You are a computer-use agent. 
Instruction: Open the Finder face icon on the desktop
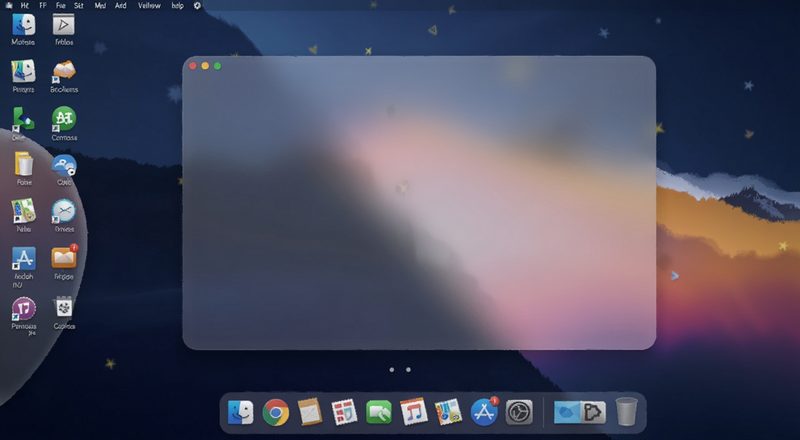(x=23, y=25)
